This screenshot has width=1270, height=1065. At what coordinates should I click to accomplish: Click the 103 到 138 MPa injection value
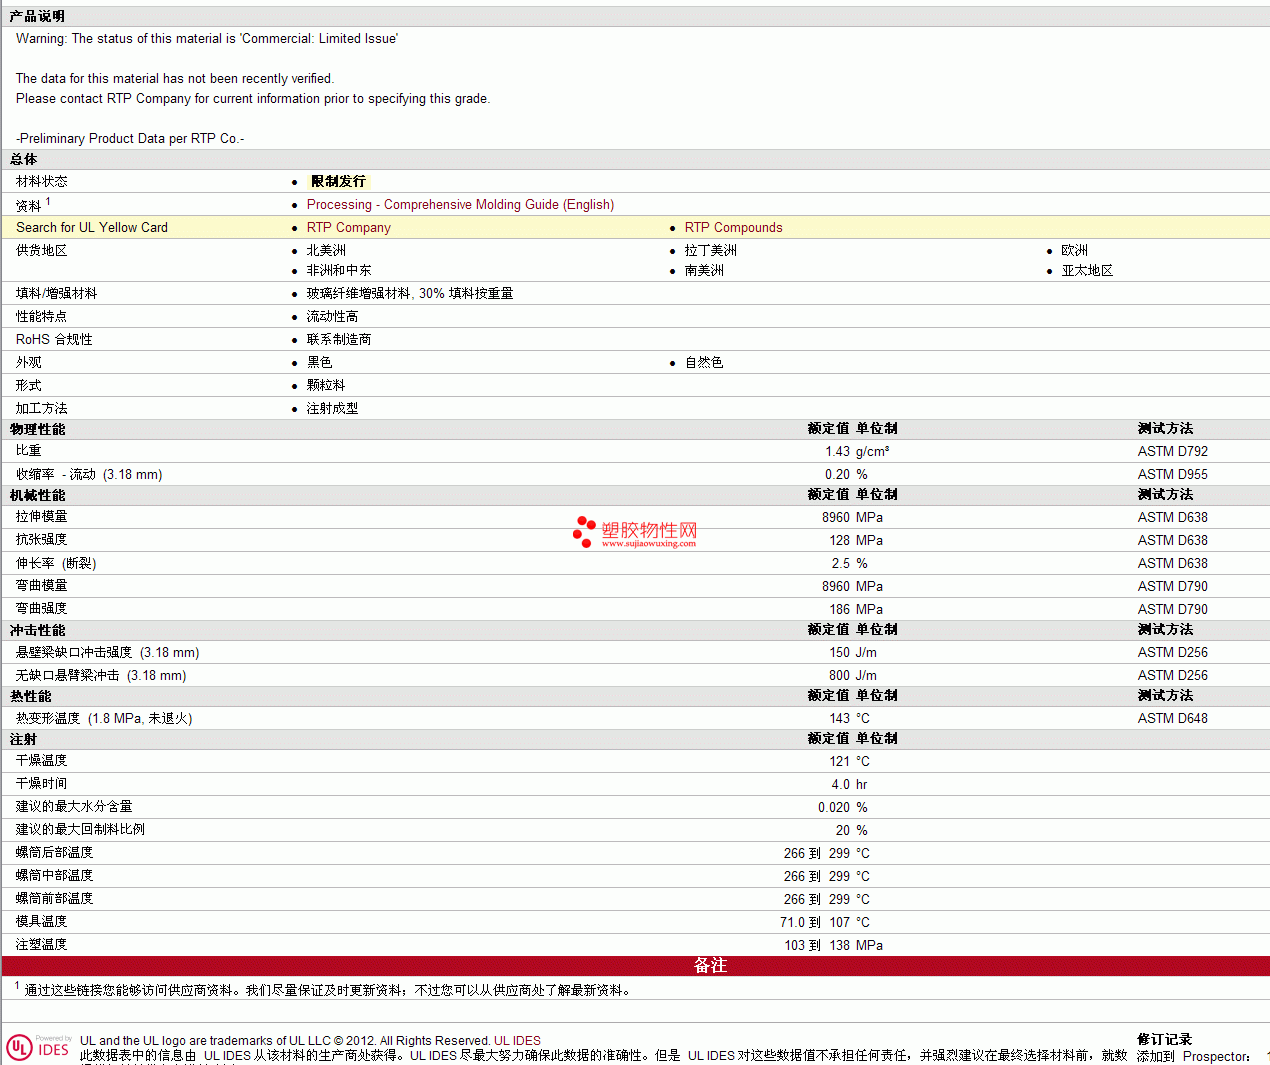pyautogui.click(x=833, y=945)
